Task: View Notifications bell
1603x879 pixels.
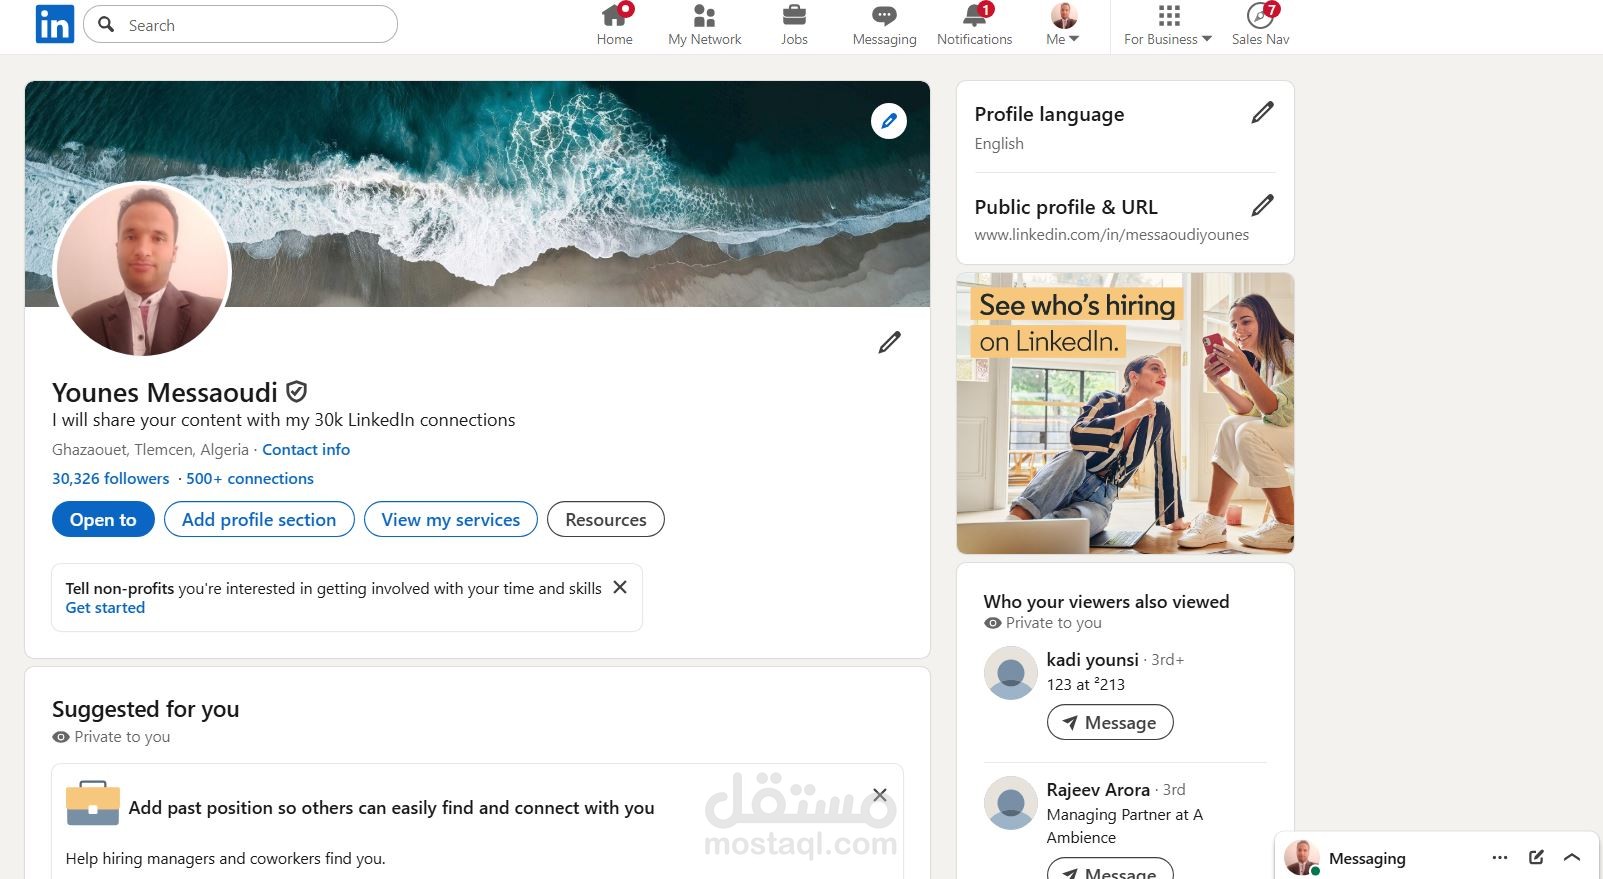Action: coord(974,26)
